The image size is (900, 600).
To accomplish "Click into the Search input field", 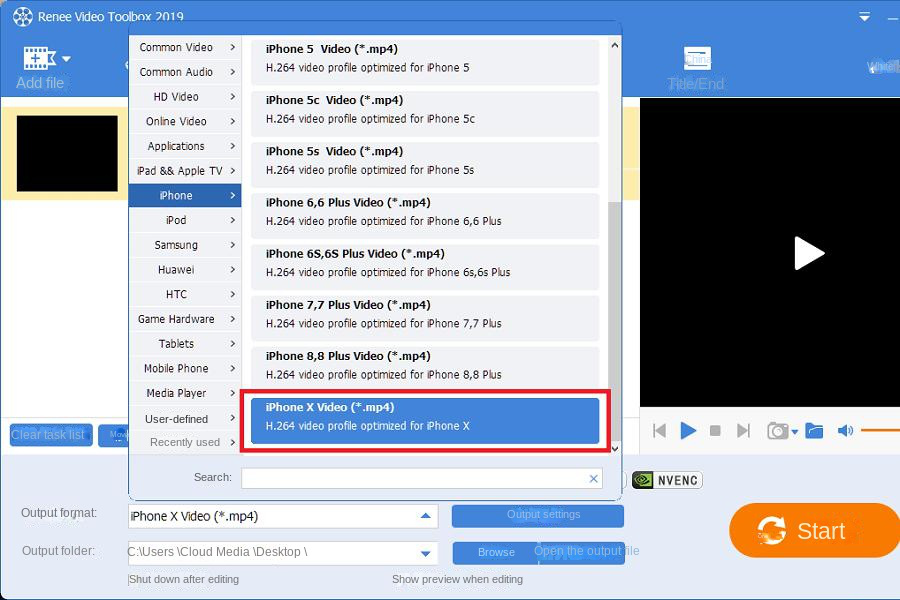I will point(413,478).
